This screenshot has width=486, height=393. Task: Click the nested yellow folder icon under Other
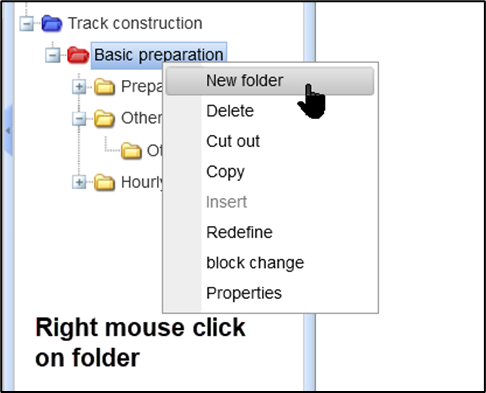(x=131, y=151)
